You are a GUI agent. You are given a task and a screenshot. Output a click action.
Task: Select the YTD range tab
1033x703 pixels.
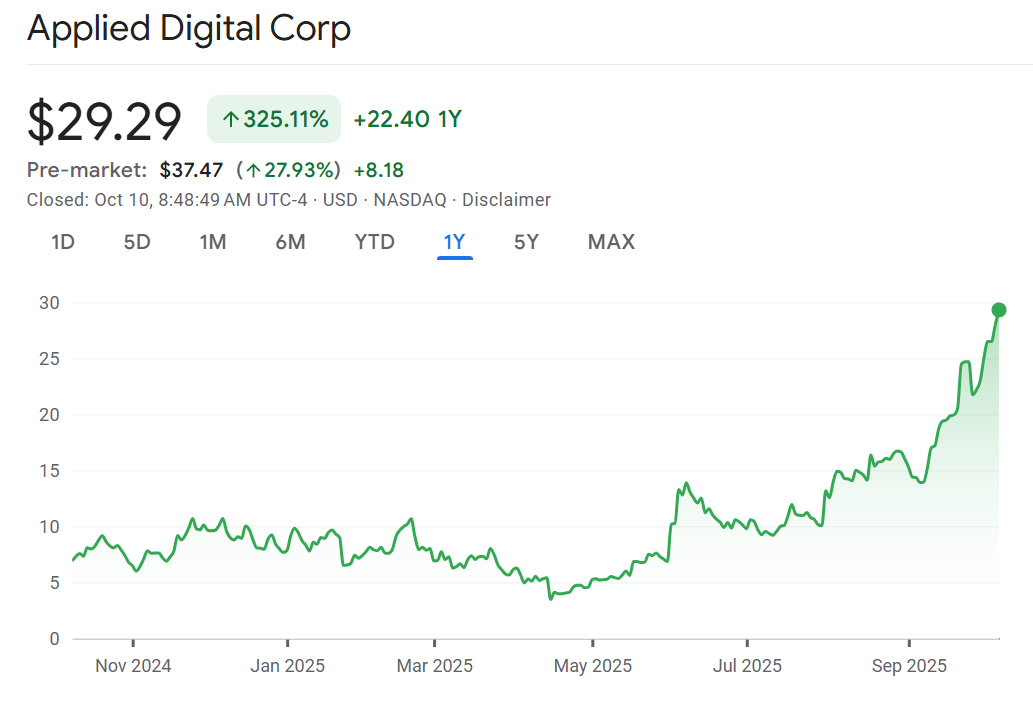375,242
